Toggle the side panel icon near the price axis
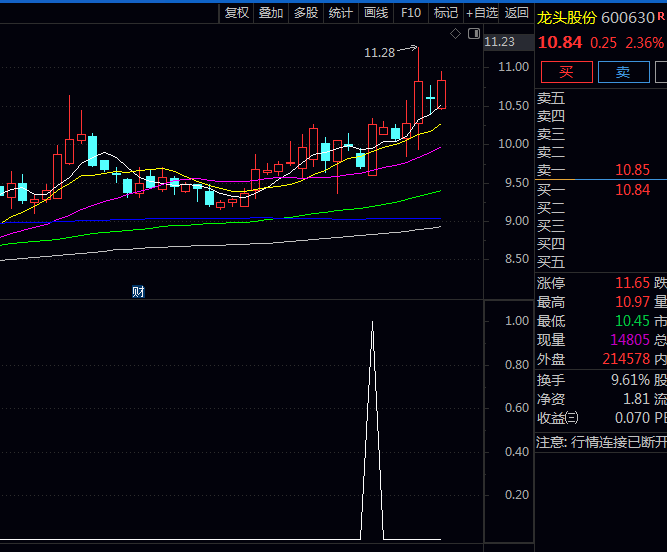The width and height of the screenshot is (667, 552). coord(472,34)
